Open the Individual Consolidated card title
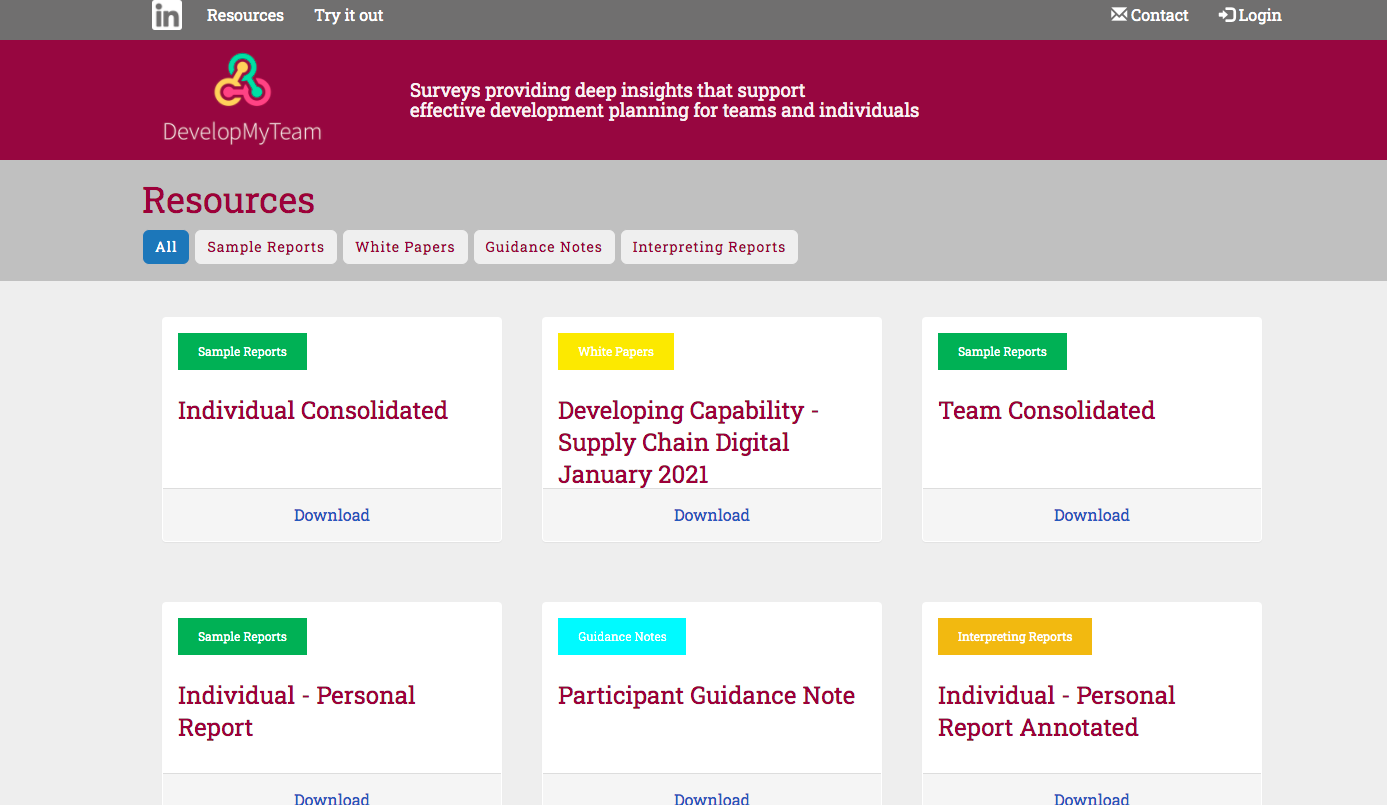The height and width of the screenshot is (805, 1387). (312, 410)
